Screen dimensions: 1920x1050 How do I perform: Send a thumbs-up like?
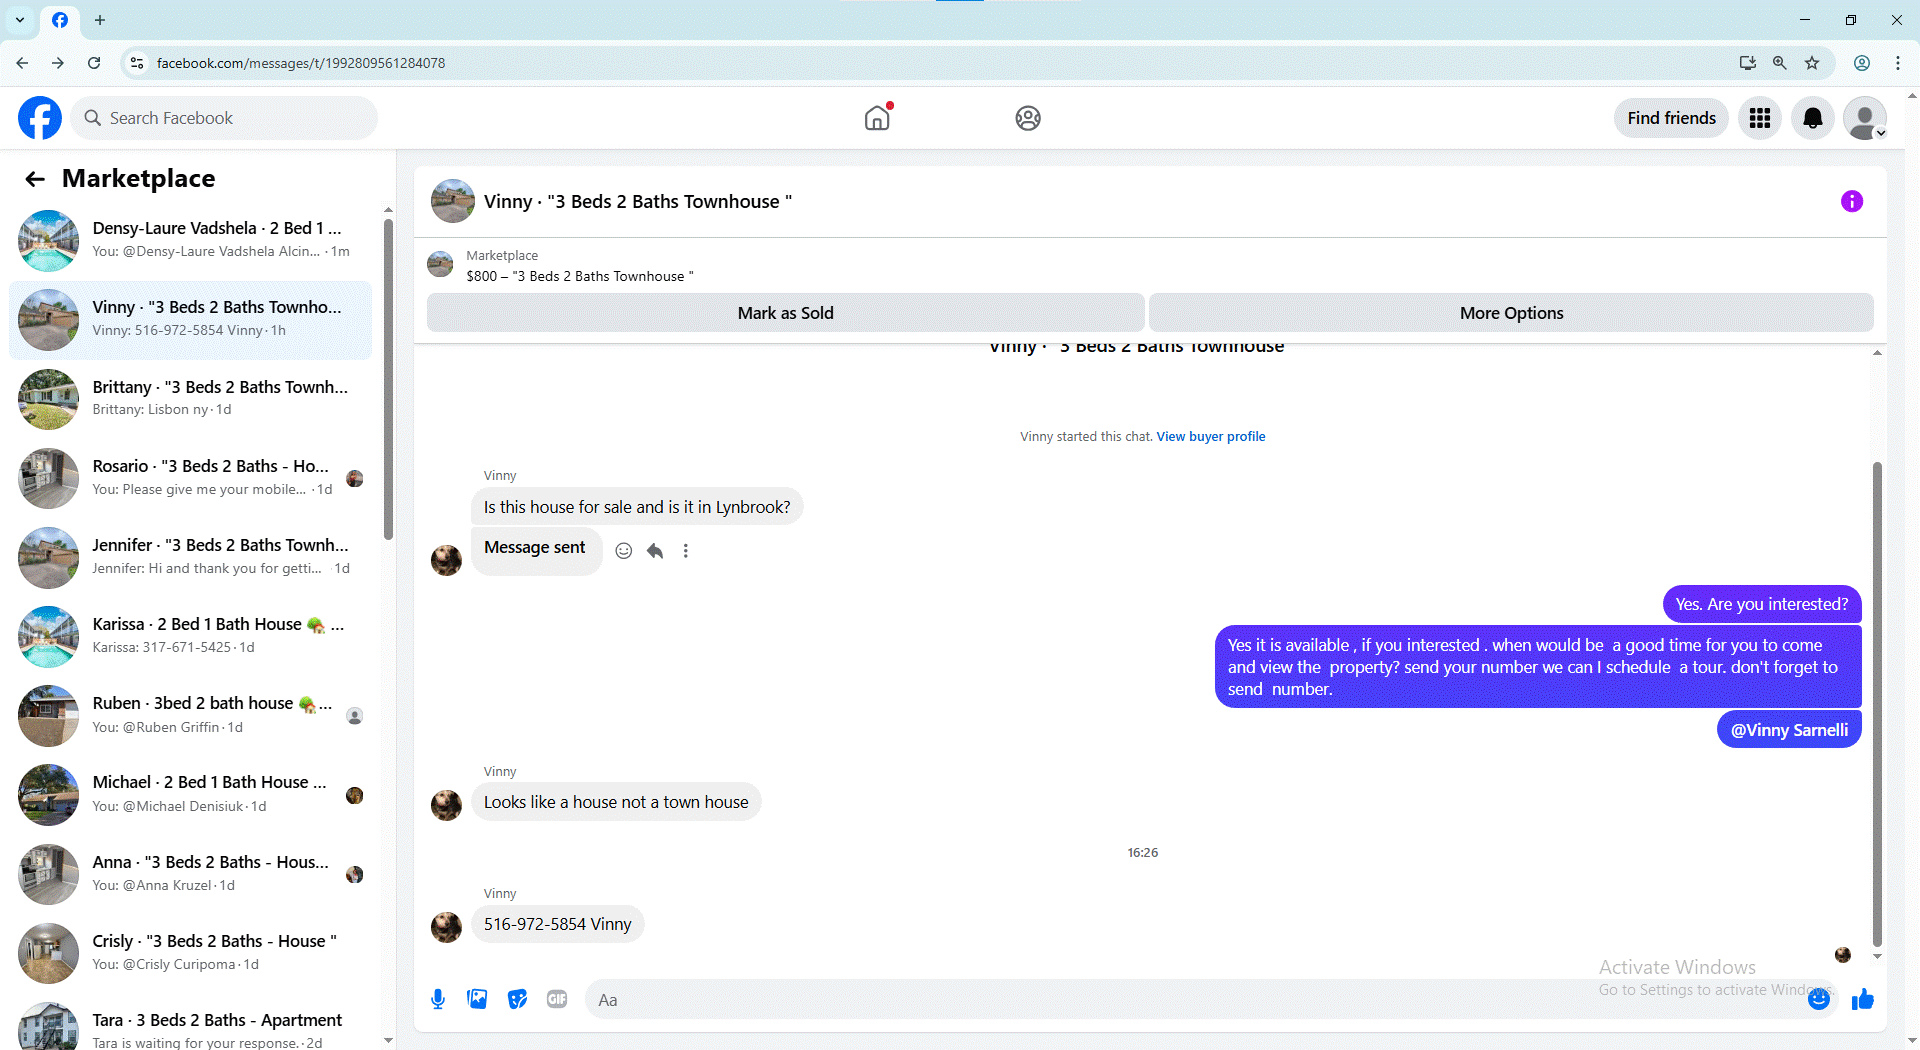[1862, 999]
